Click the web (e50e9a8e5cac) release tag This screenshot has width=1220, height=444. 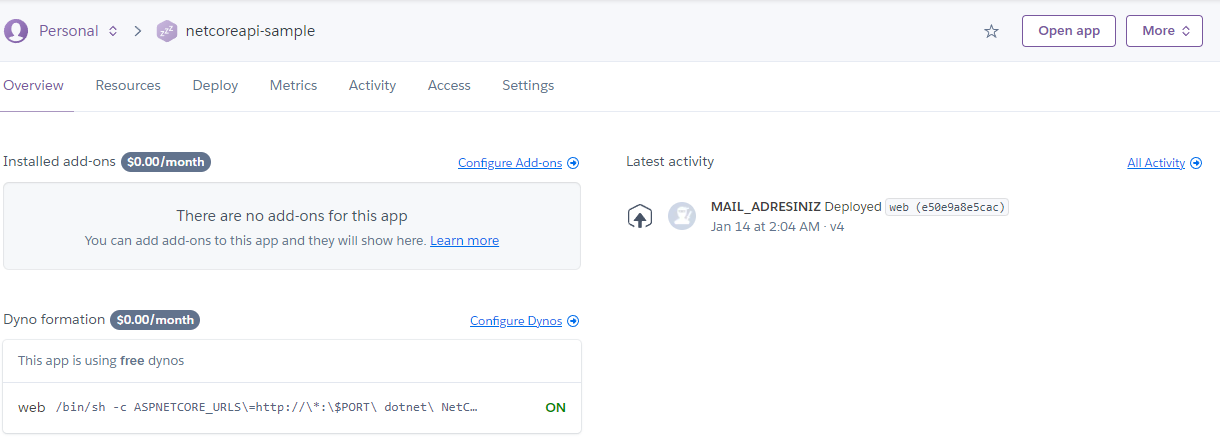(947, 207)
